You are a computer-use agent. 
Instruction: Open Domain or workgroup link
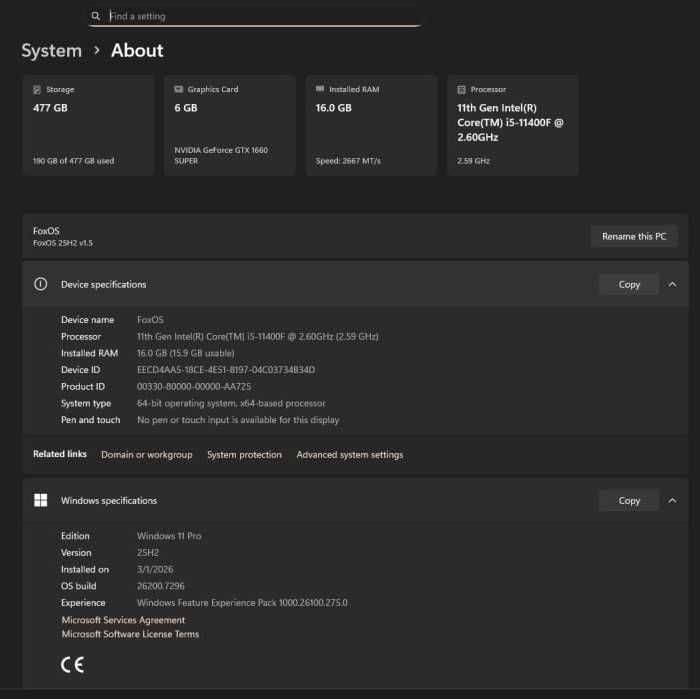click(x=146, y=454)
